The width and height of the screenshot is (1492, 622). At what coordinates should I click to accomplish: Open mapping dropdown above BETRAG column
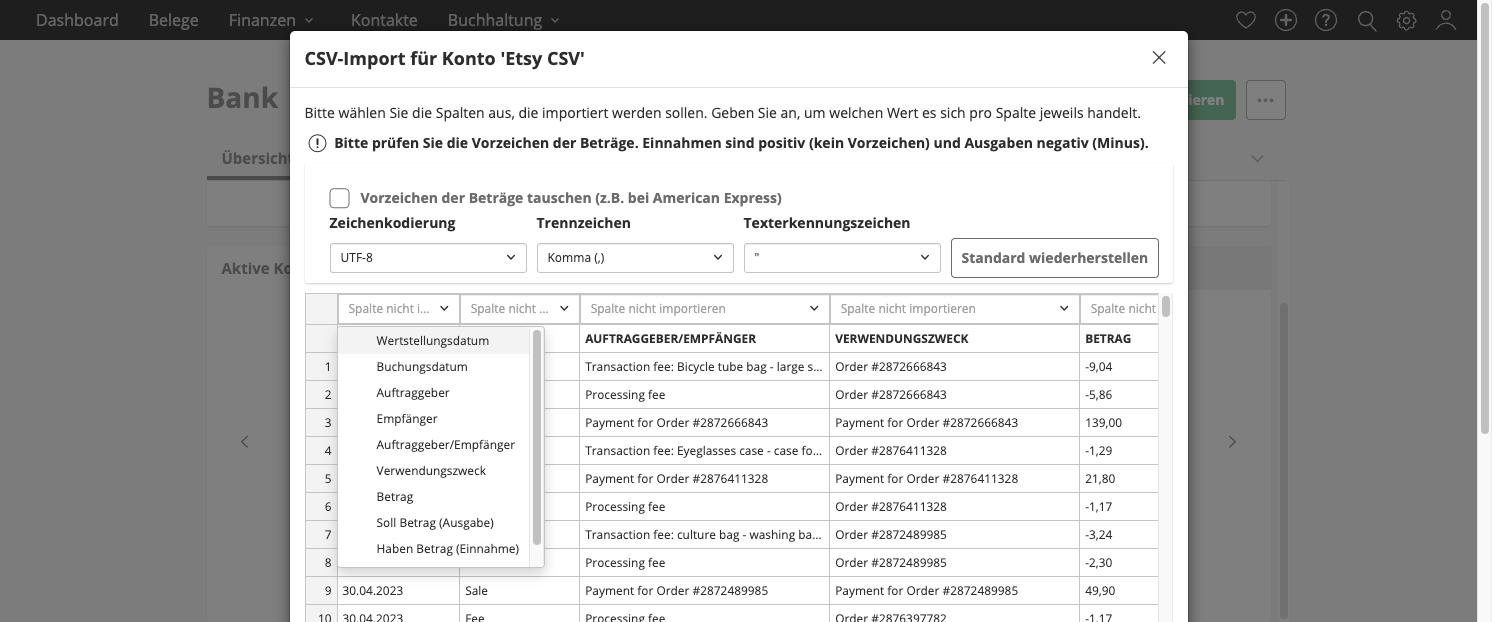point(1119,309)
